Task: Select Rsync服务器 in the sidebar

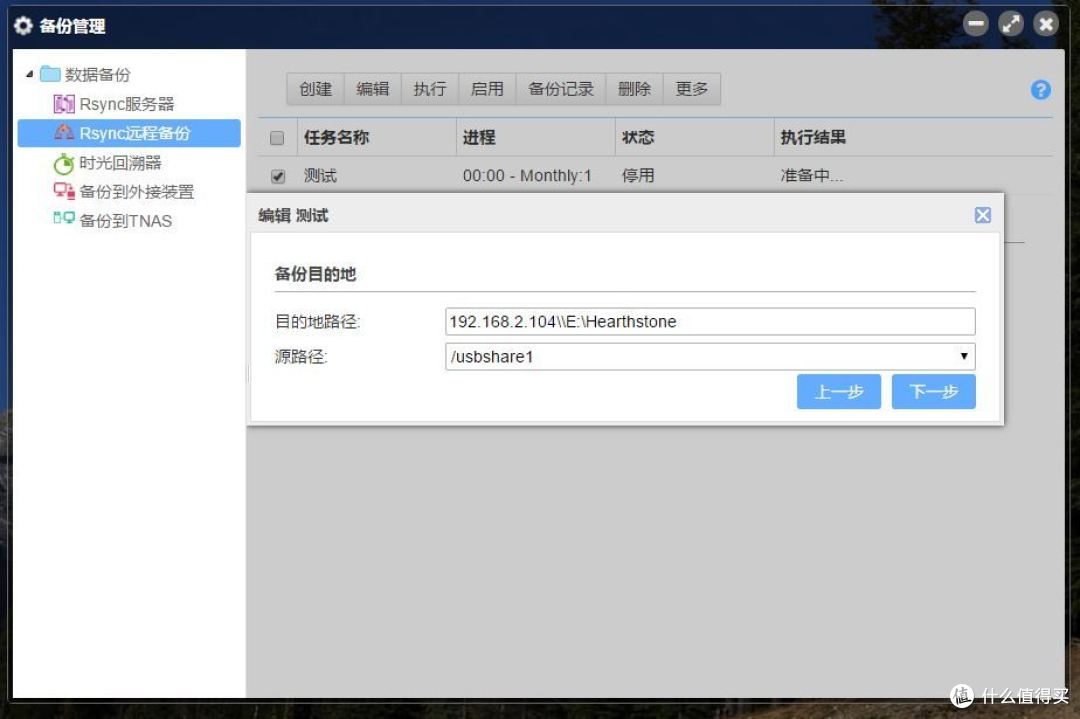Action: click(x=127, y=104)
